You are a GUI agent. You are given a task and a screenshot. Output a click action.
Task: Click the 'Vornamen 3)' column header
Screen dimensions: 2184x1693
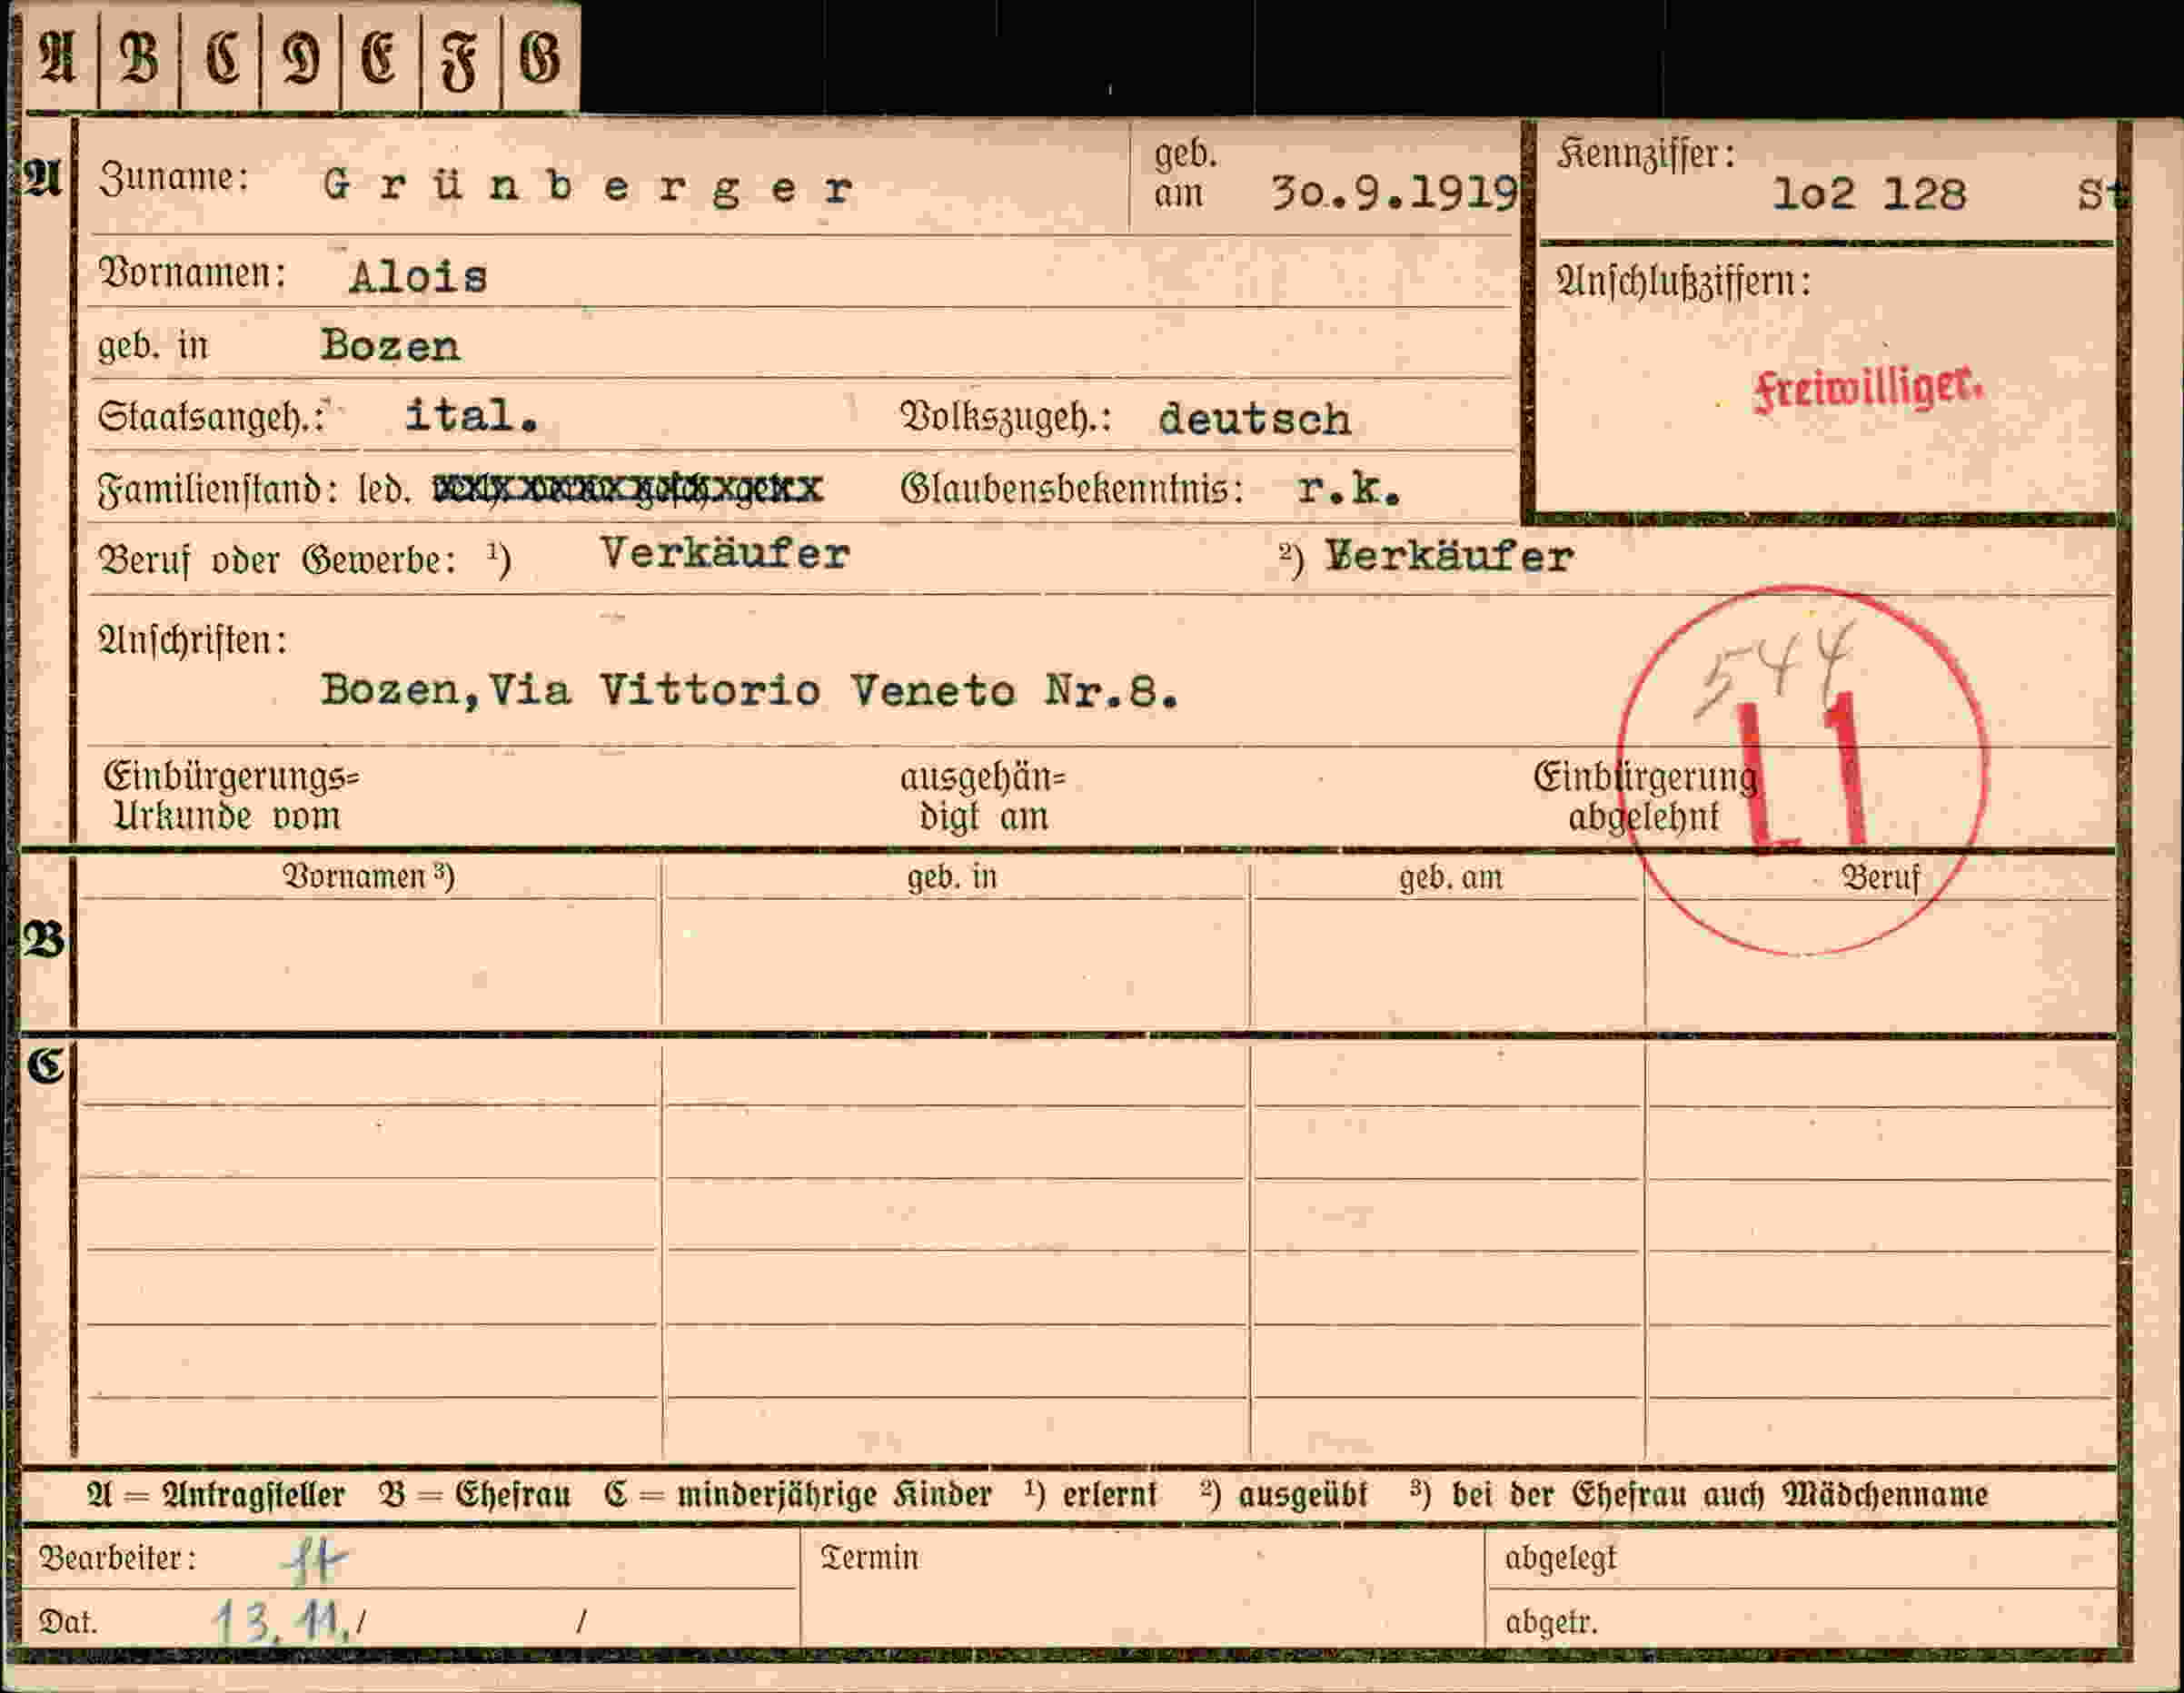pos(368,876)
